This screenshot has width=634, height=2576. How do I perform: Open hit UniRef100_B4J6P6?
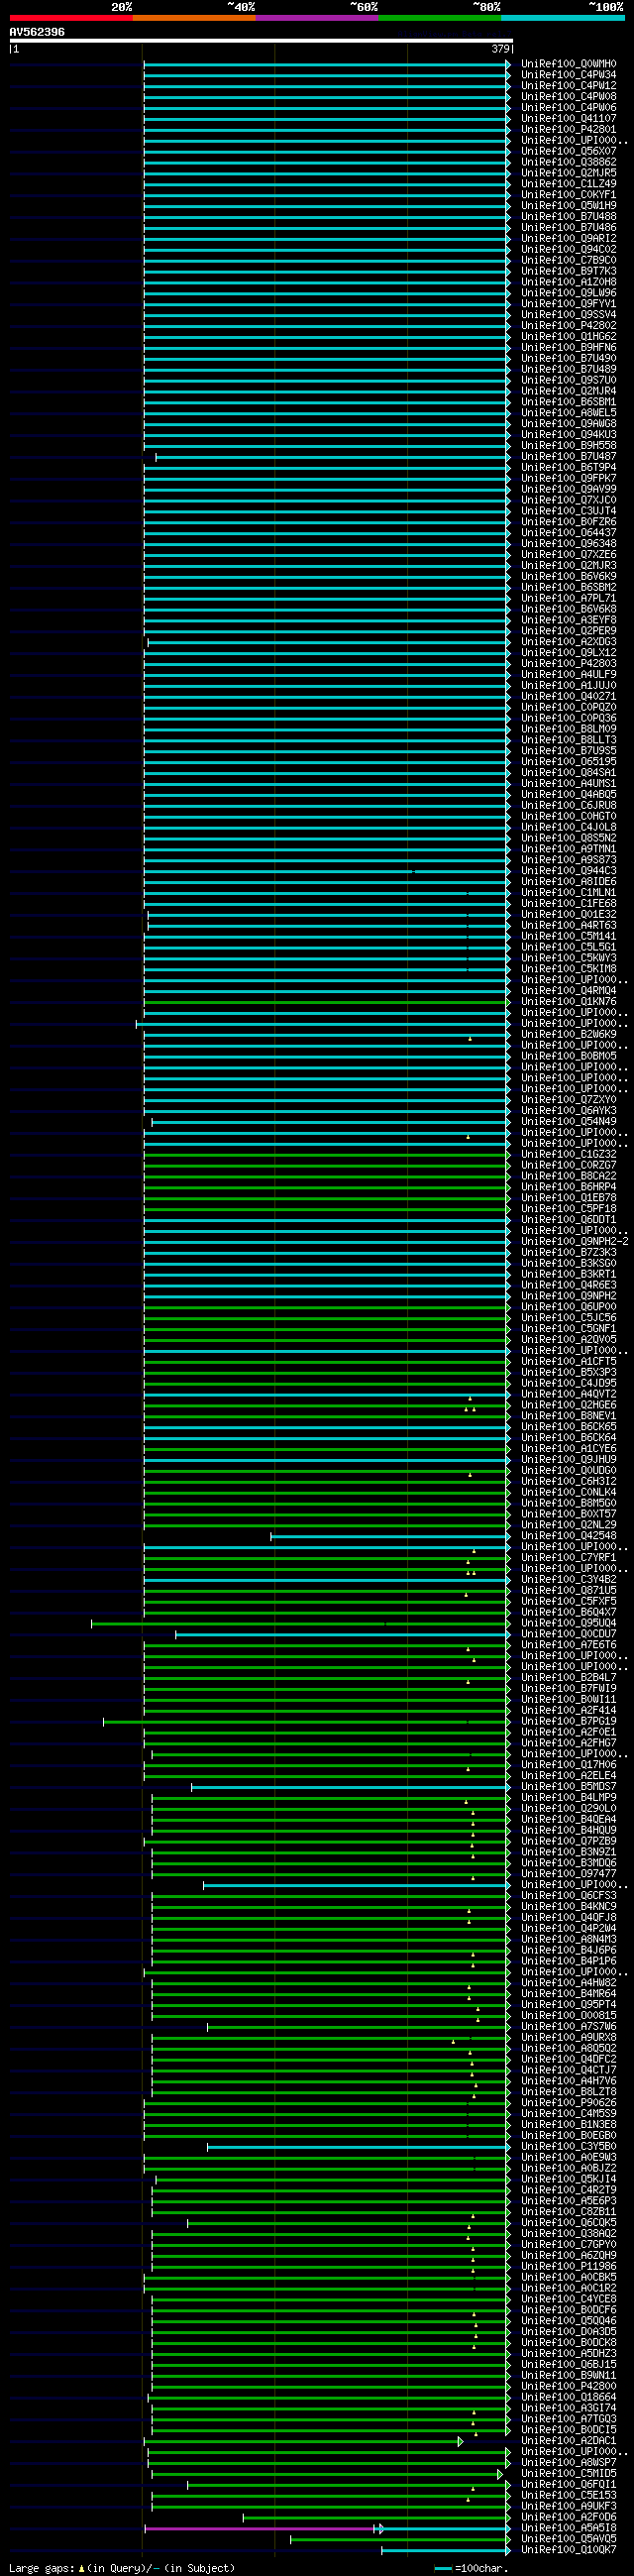(x=569, y=1951)
